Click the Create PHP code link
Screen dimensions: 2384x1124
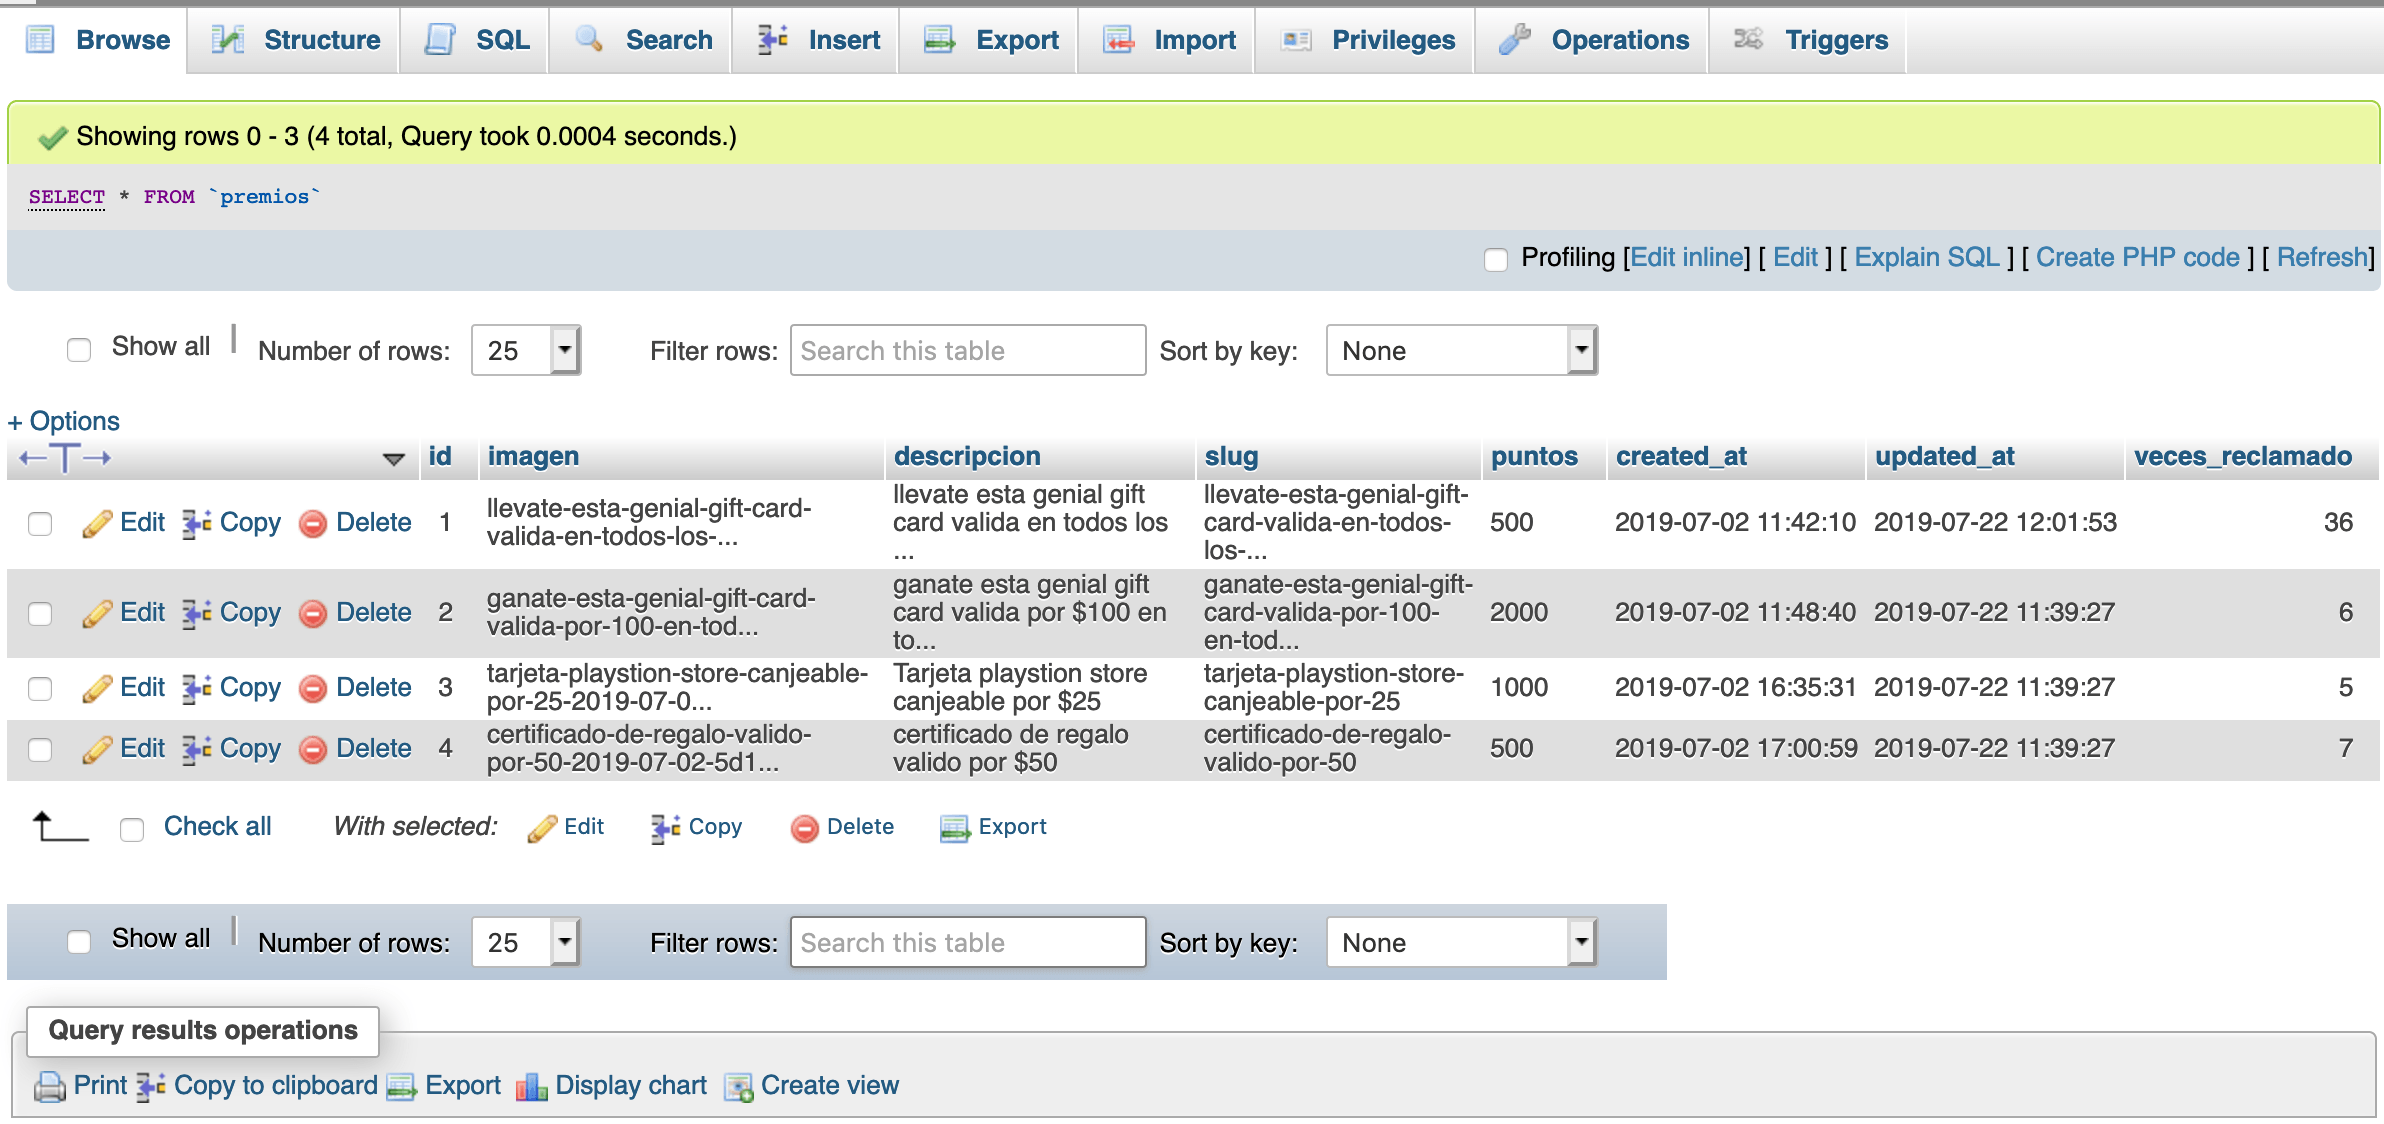pos(2137,258)
